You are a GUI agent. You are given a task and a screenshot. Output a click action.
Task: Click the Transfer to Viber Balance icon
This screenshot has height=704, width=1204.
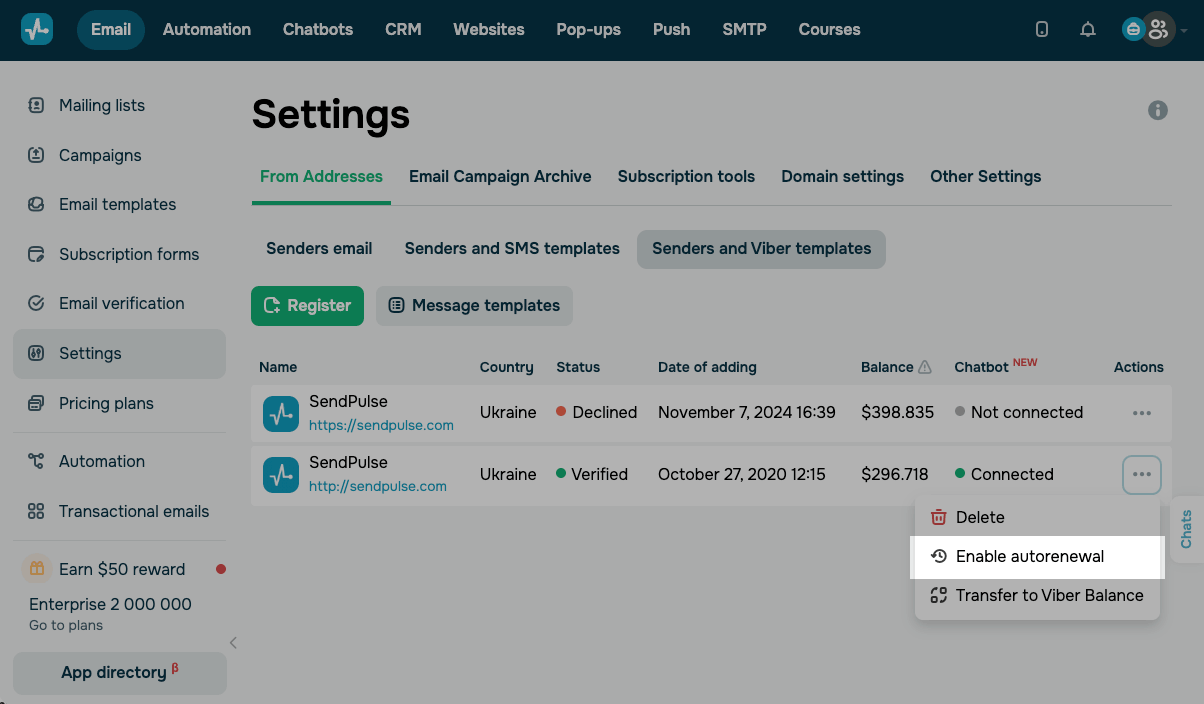point(939,595)
